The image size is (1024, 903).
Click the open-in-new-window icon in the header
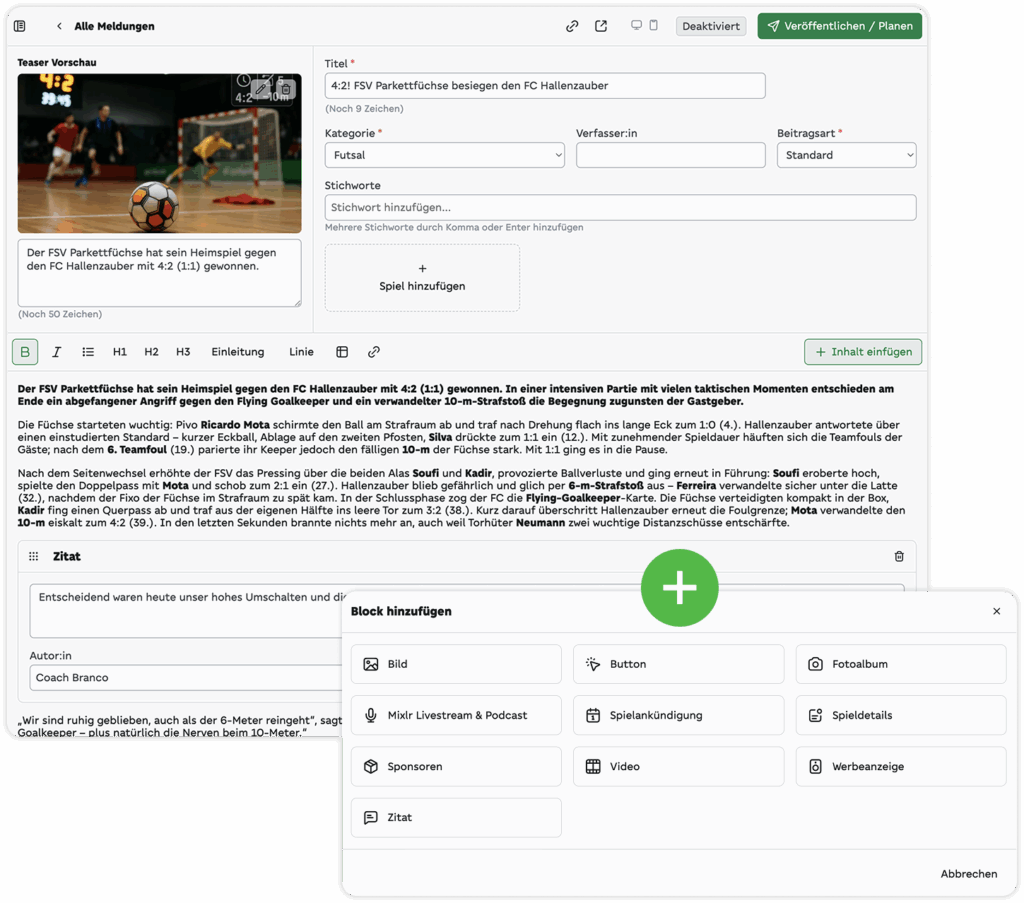[x=600, y=26]
